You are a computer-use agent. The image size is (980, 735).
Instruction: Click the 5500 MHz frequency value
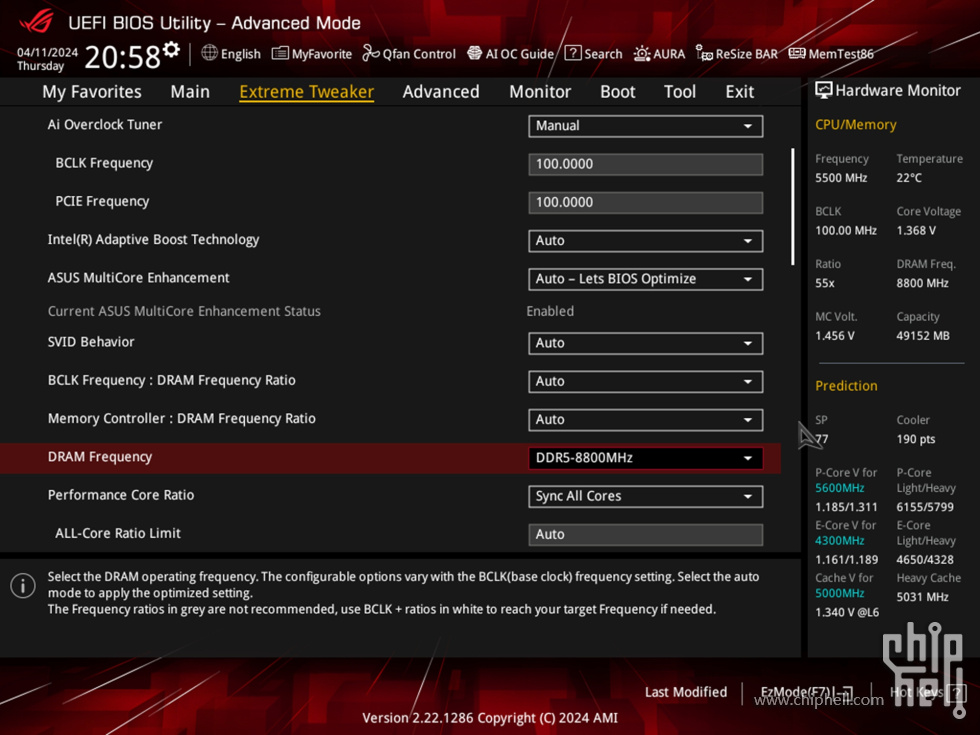point(841,178)
